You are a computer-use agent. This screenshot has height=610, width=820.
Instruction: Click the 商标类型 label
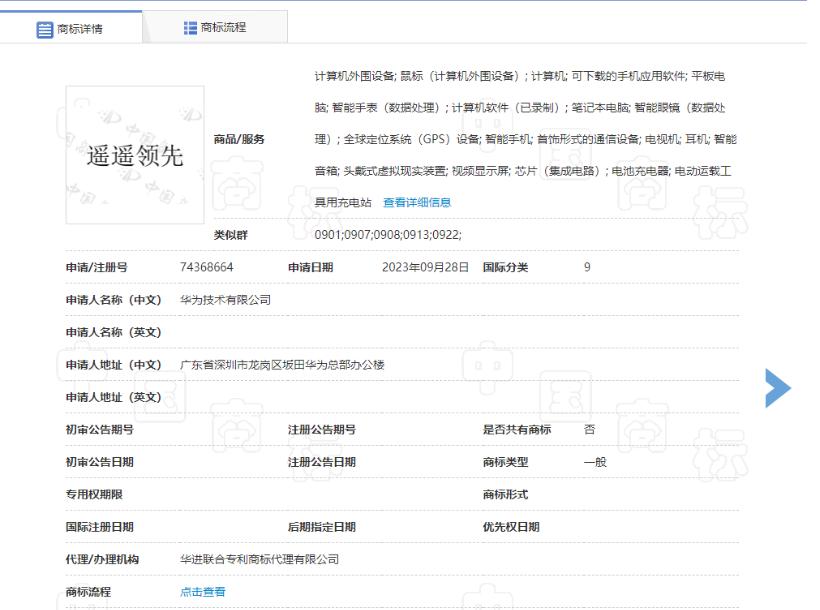(505, 462)
